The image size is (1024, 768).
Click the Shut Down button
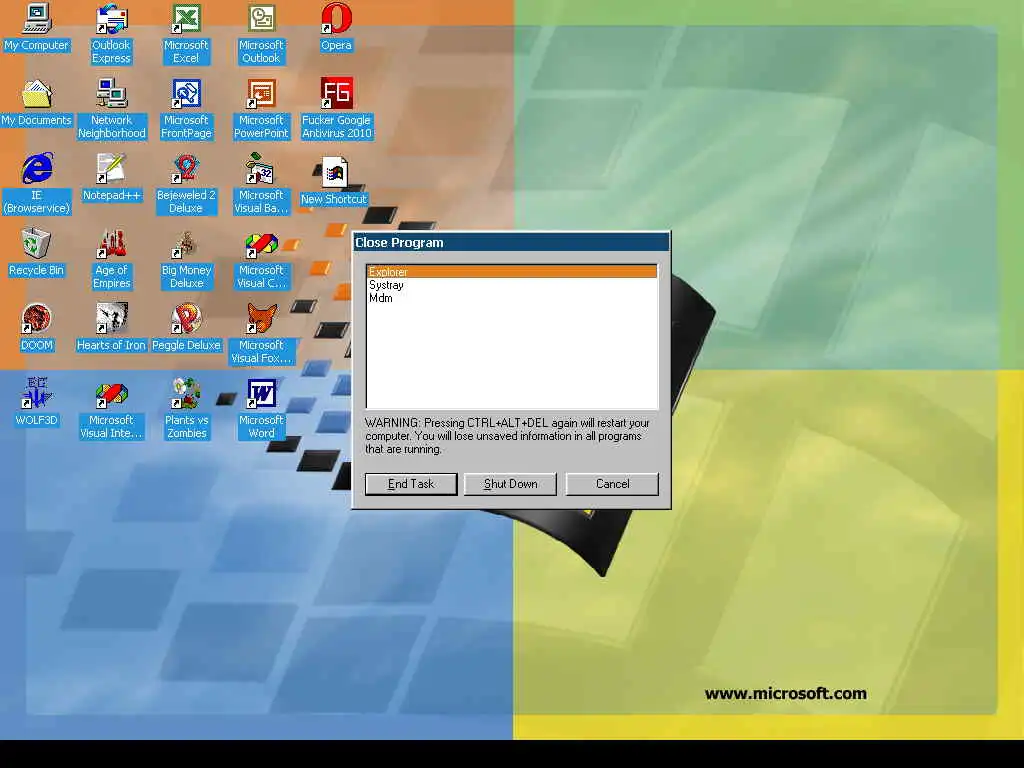click(510, 484)
